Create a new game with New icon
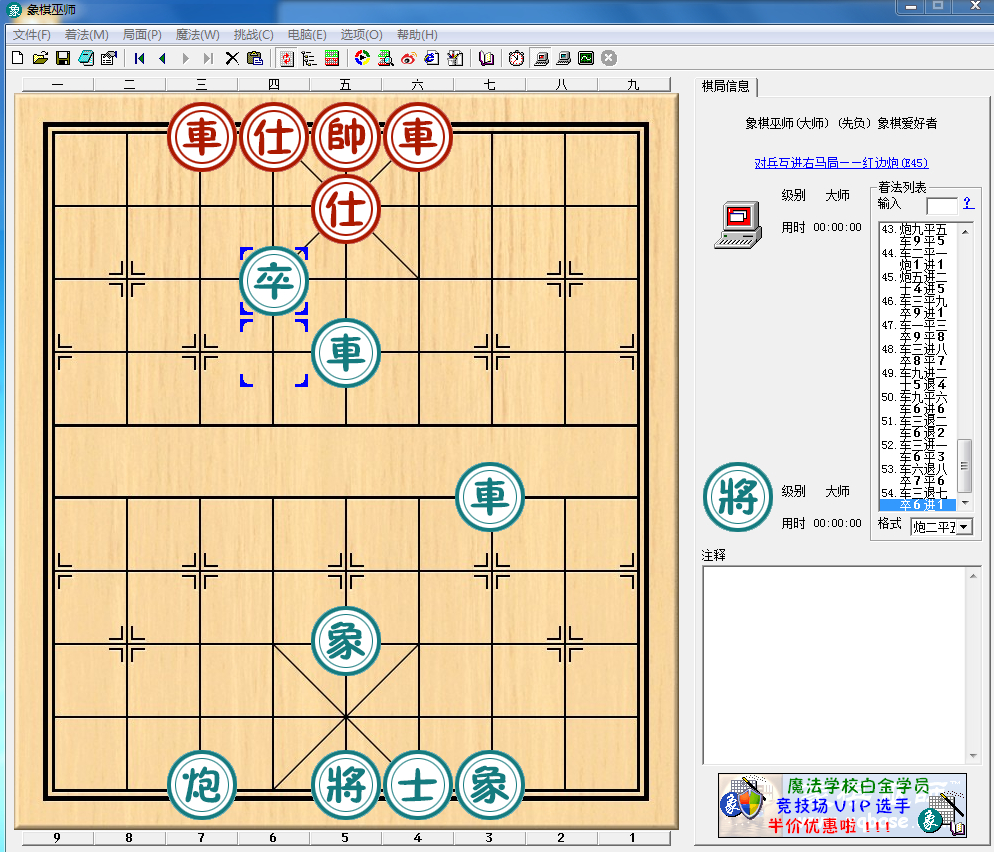994x852 pixels. [18, 58]
